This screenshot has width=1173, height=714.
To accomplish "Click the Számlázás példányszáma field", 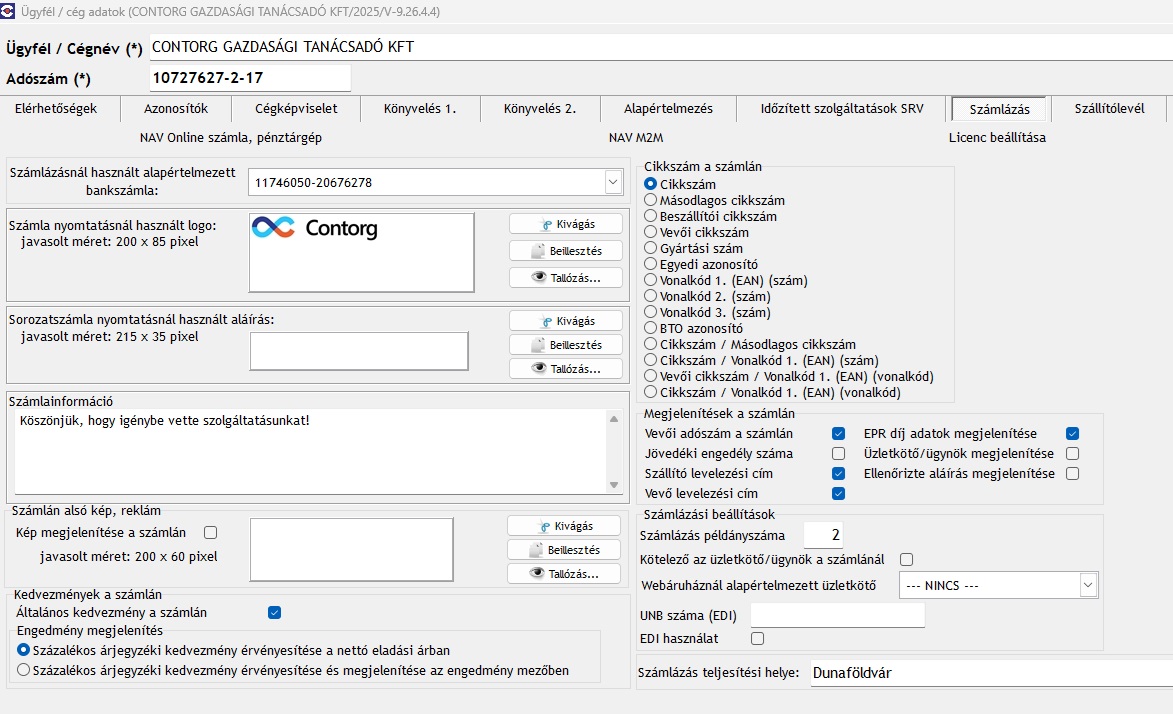I will 823,534.
